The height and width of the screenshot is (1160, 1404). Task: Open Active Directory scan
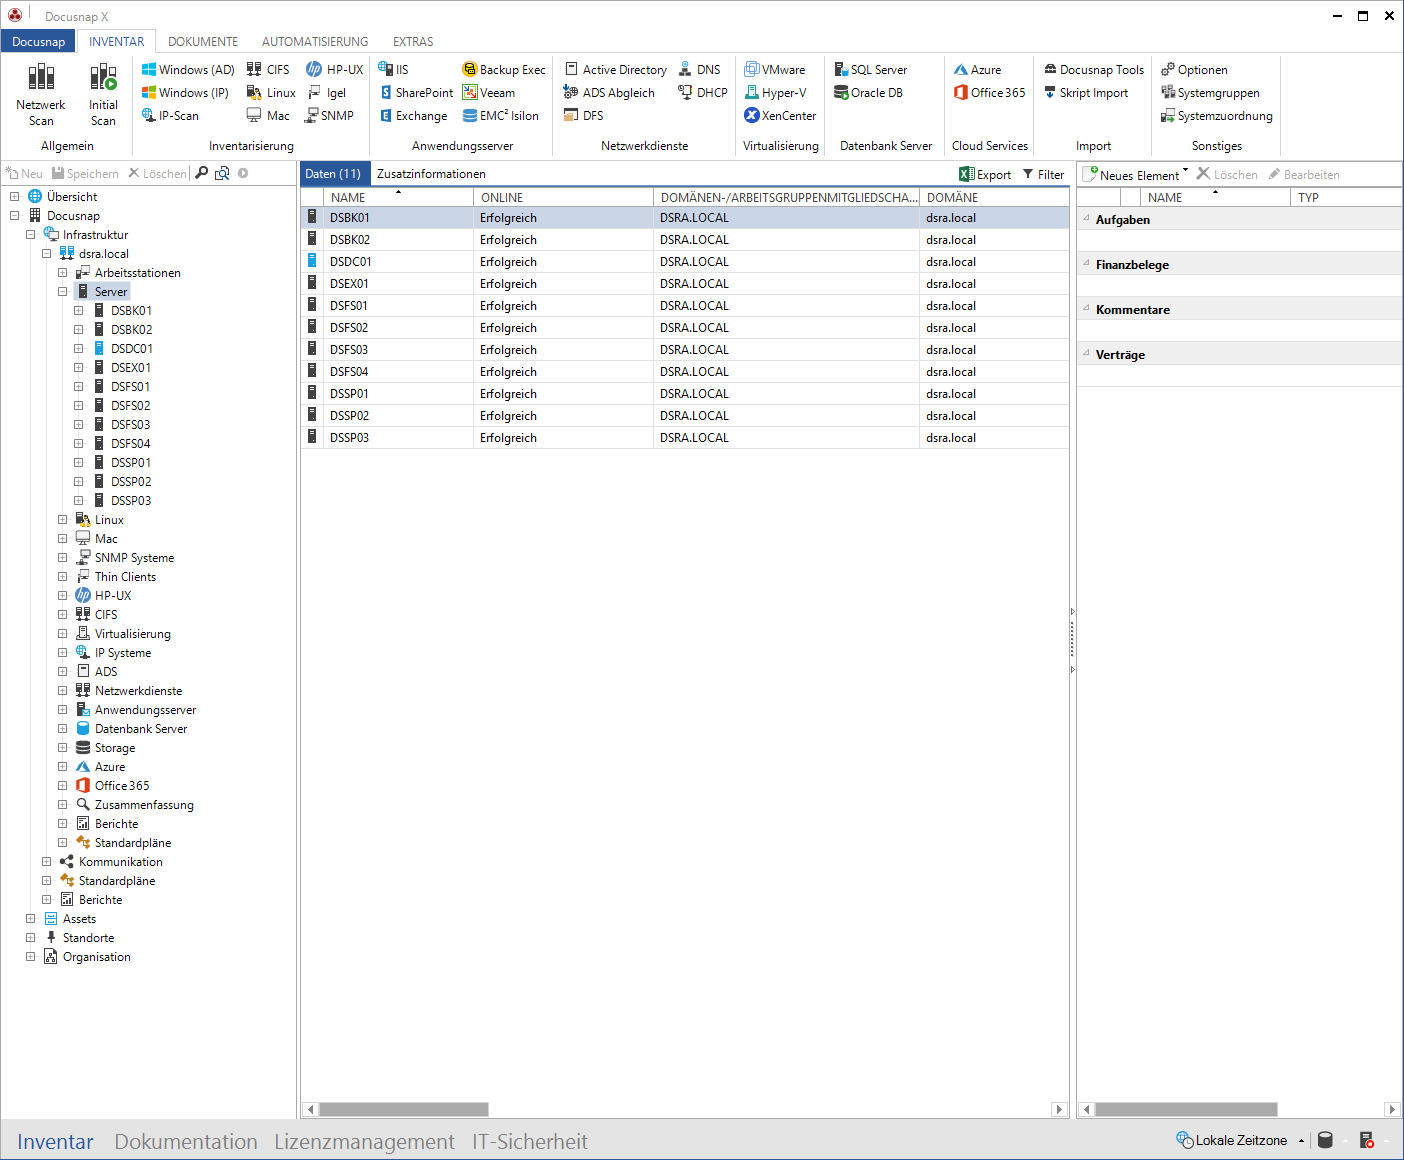click(x=616, y=70)
